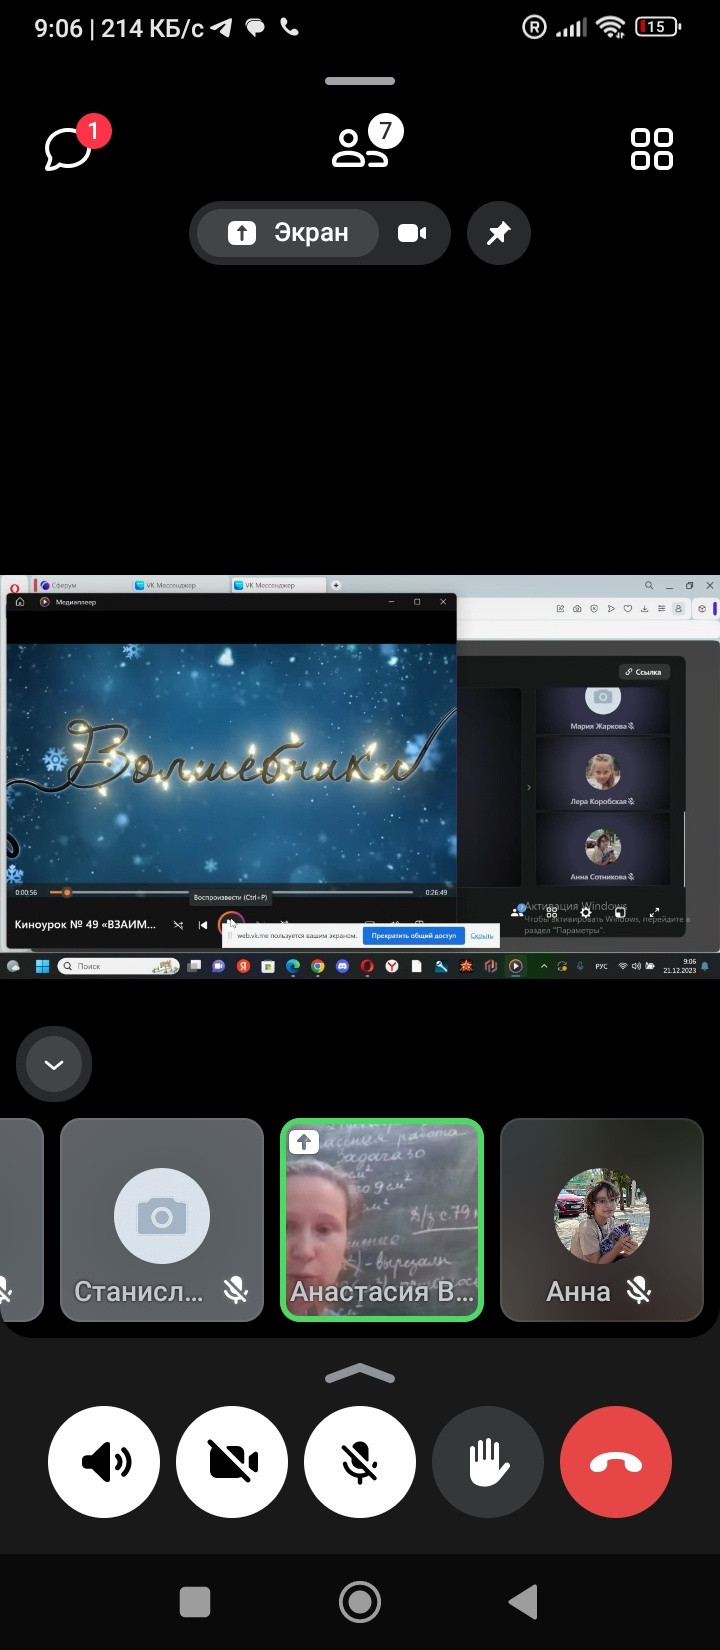Open first VK Мессенджер tab in shared browser

point(180,585)
